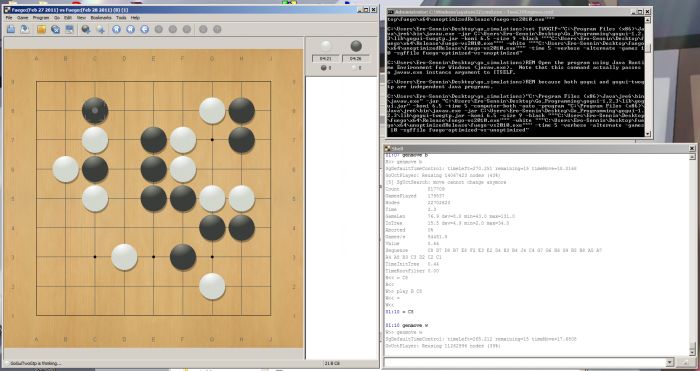Image resolution: width=700 pixels, height=371 pixels.
Task: Click the computer play globe icon
Action: (x=86, y=29)
